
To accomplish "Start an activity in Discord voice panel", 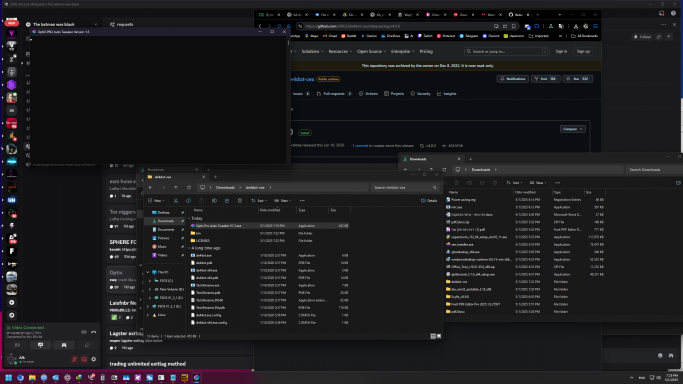I will tap(64, 345).
